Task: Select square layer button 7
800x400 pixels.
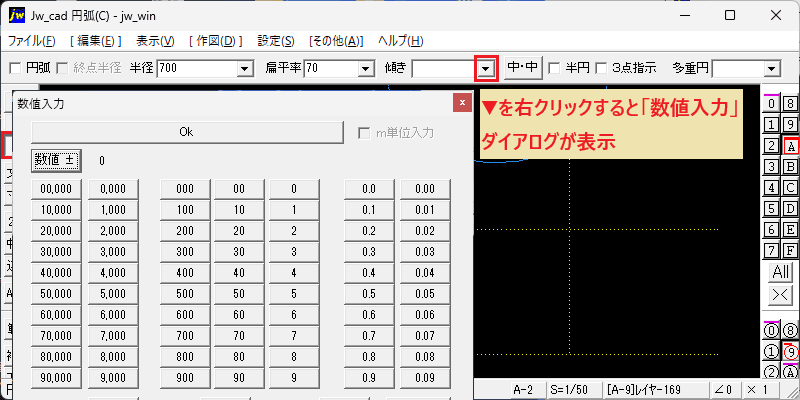Action: coord(771,251)
